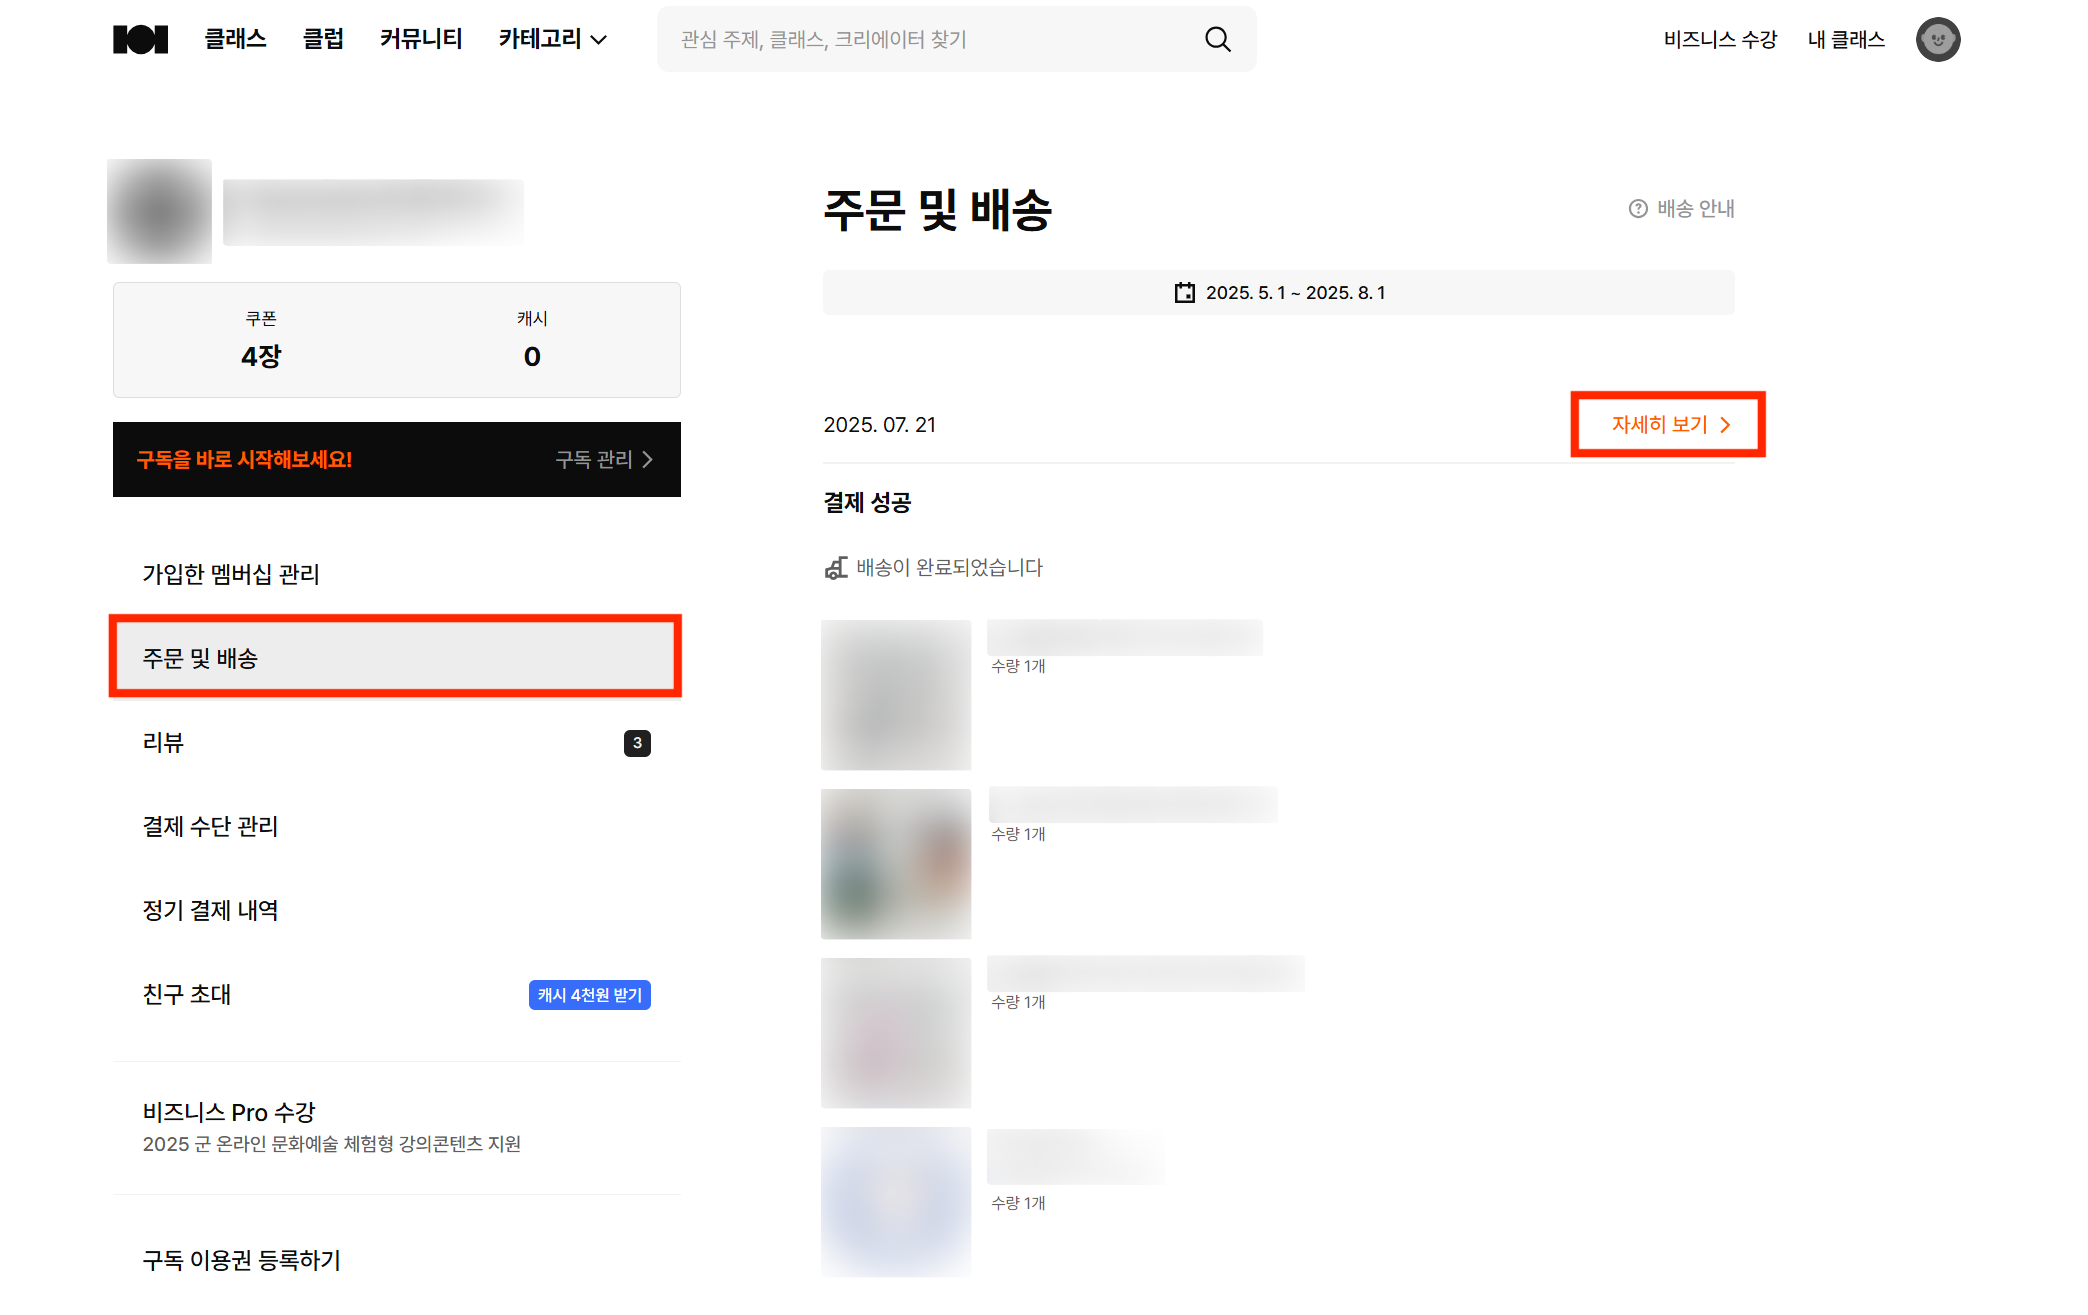Open 정기 결제 내역 menu
This screenshot has width=2088, height=1315.
click(210, 910)
